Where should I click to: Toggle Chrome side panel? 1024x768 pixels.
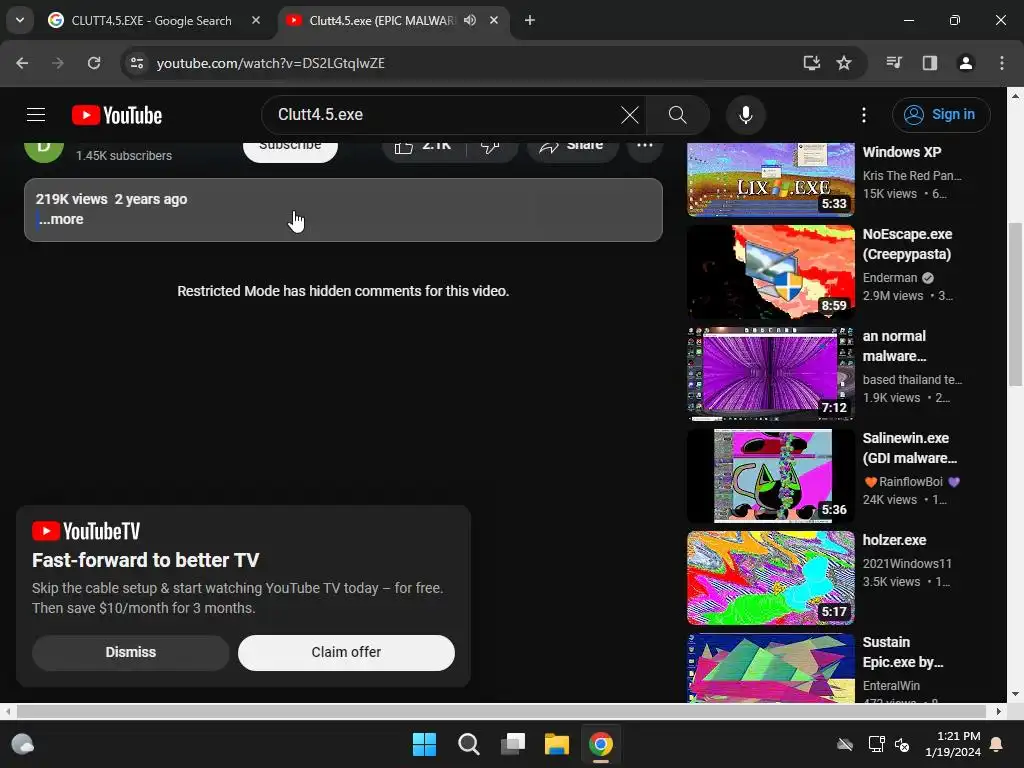(930, 63)
